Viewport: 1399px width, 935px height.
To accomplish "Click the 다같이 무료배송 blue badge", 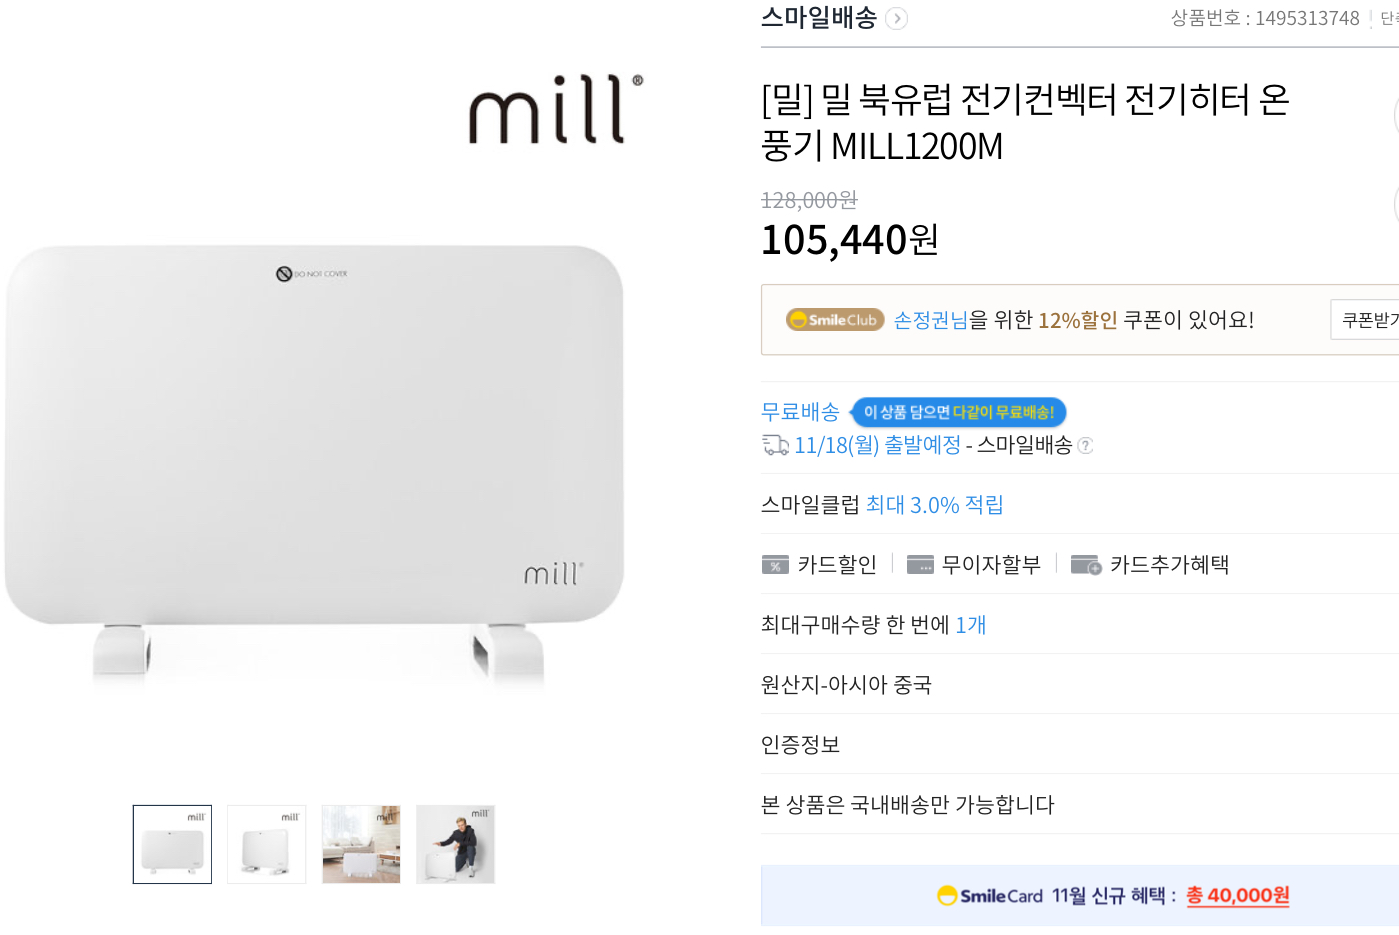I will [959, 412].
